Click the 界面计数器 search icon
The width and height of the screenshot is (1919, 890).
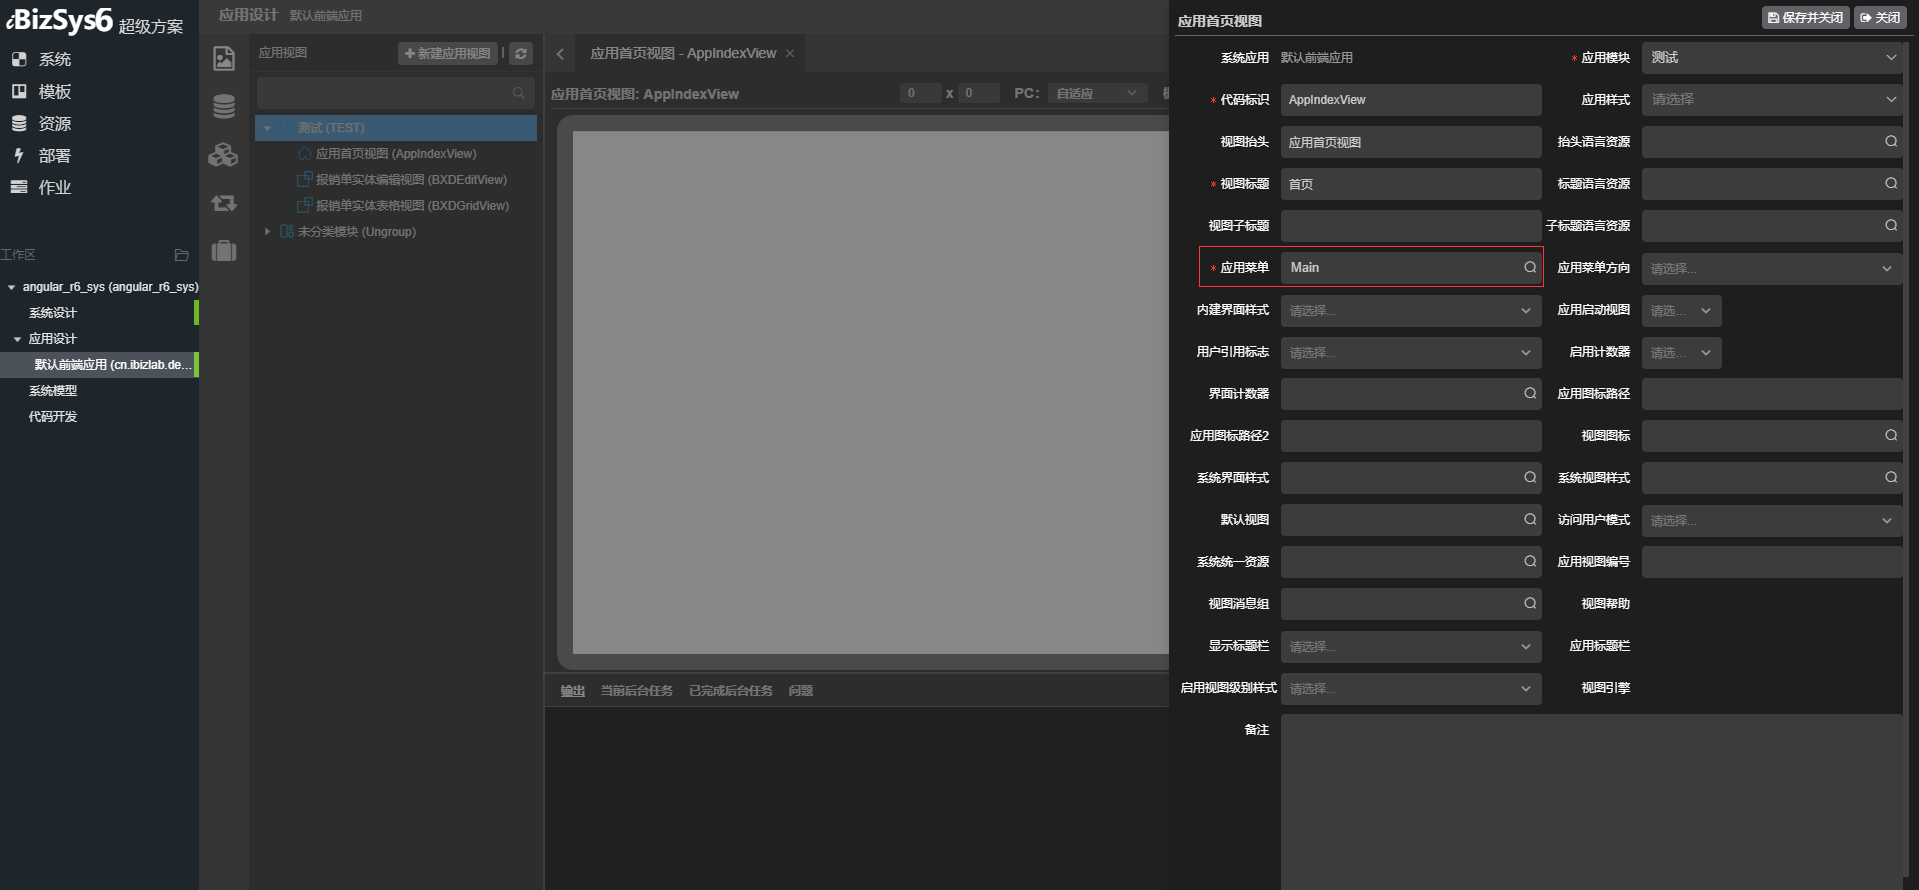pos(1530,394)
